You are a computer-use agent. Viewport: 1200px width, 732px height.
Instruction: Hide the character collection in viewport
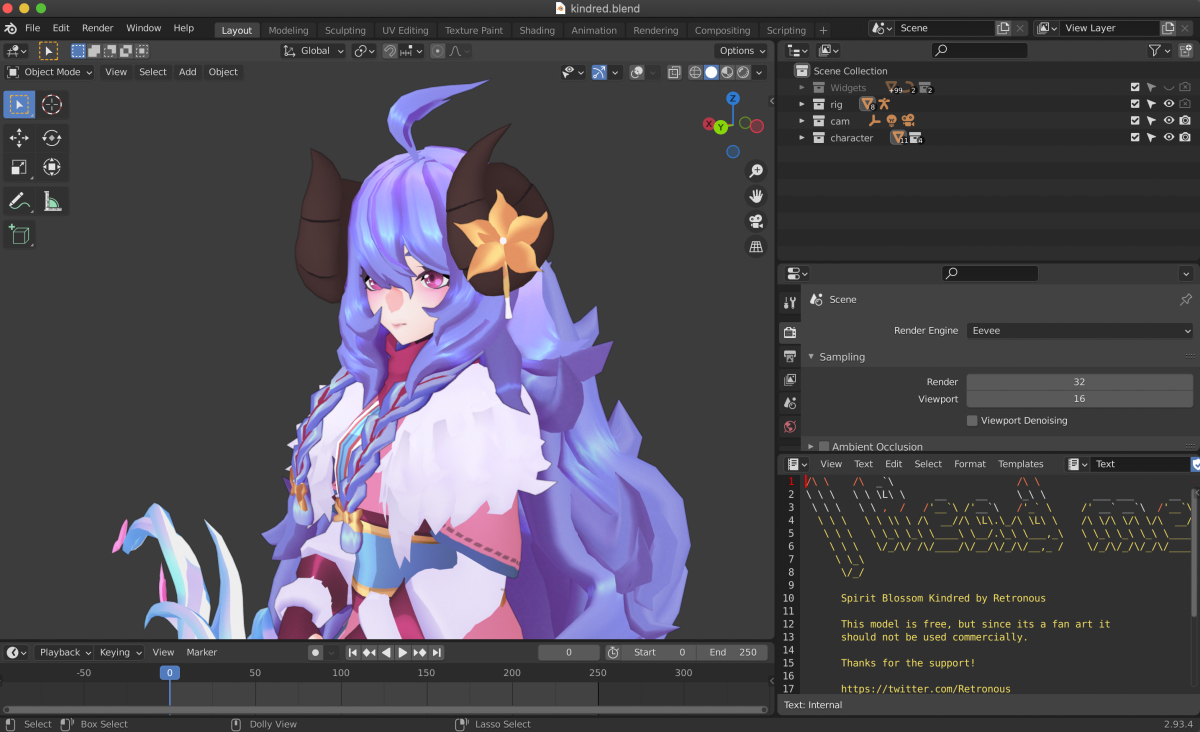coord(1168,138)
